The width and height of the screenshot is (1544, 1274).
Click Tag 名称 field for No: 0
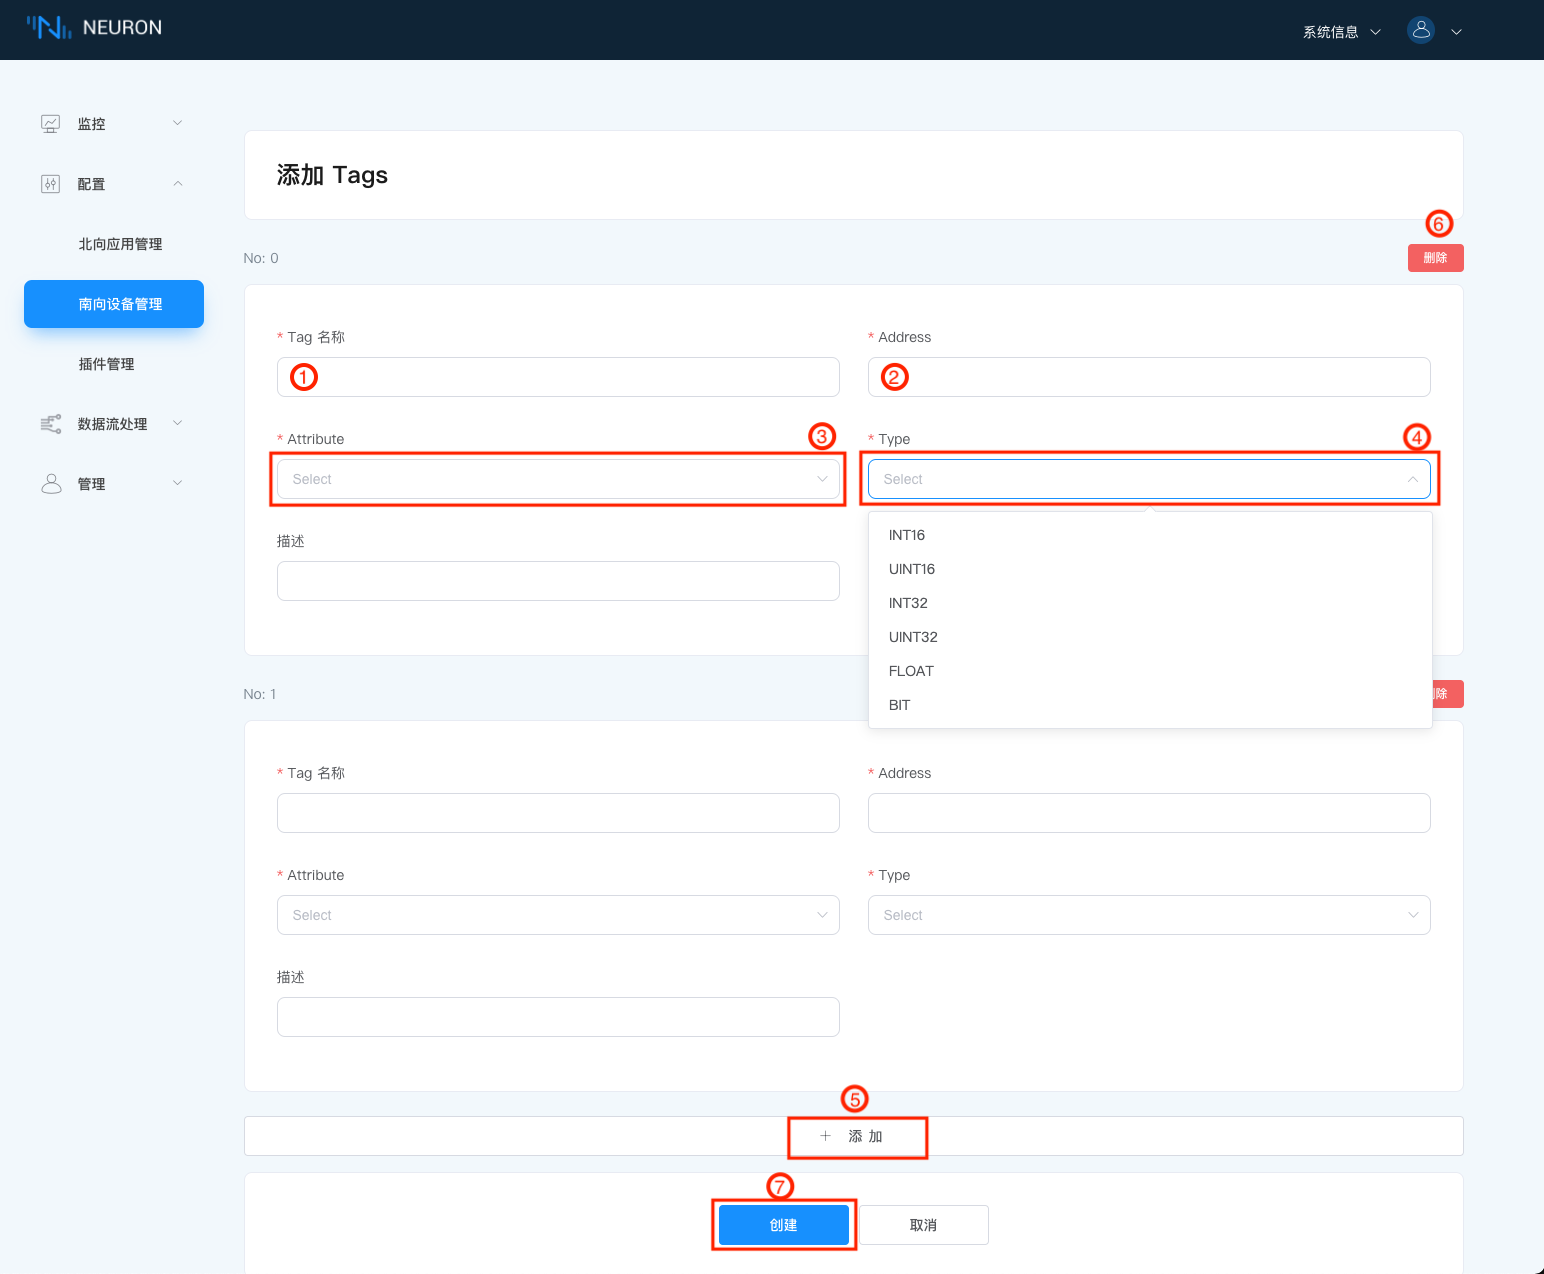point(558,377)
